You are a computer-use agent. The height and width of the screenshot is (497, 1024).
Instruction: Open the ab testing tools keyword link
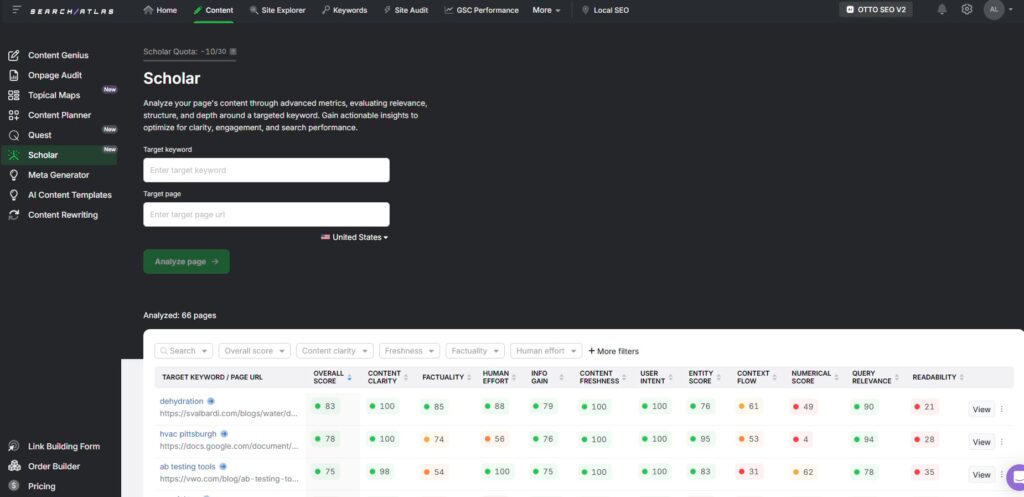[x=188, y=466]
